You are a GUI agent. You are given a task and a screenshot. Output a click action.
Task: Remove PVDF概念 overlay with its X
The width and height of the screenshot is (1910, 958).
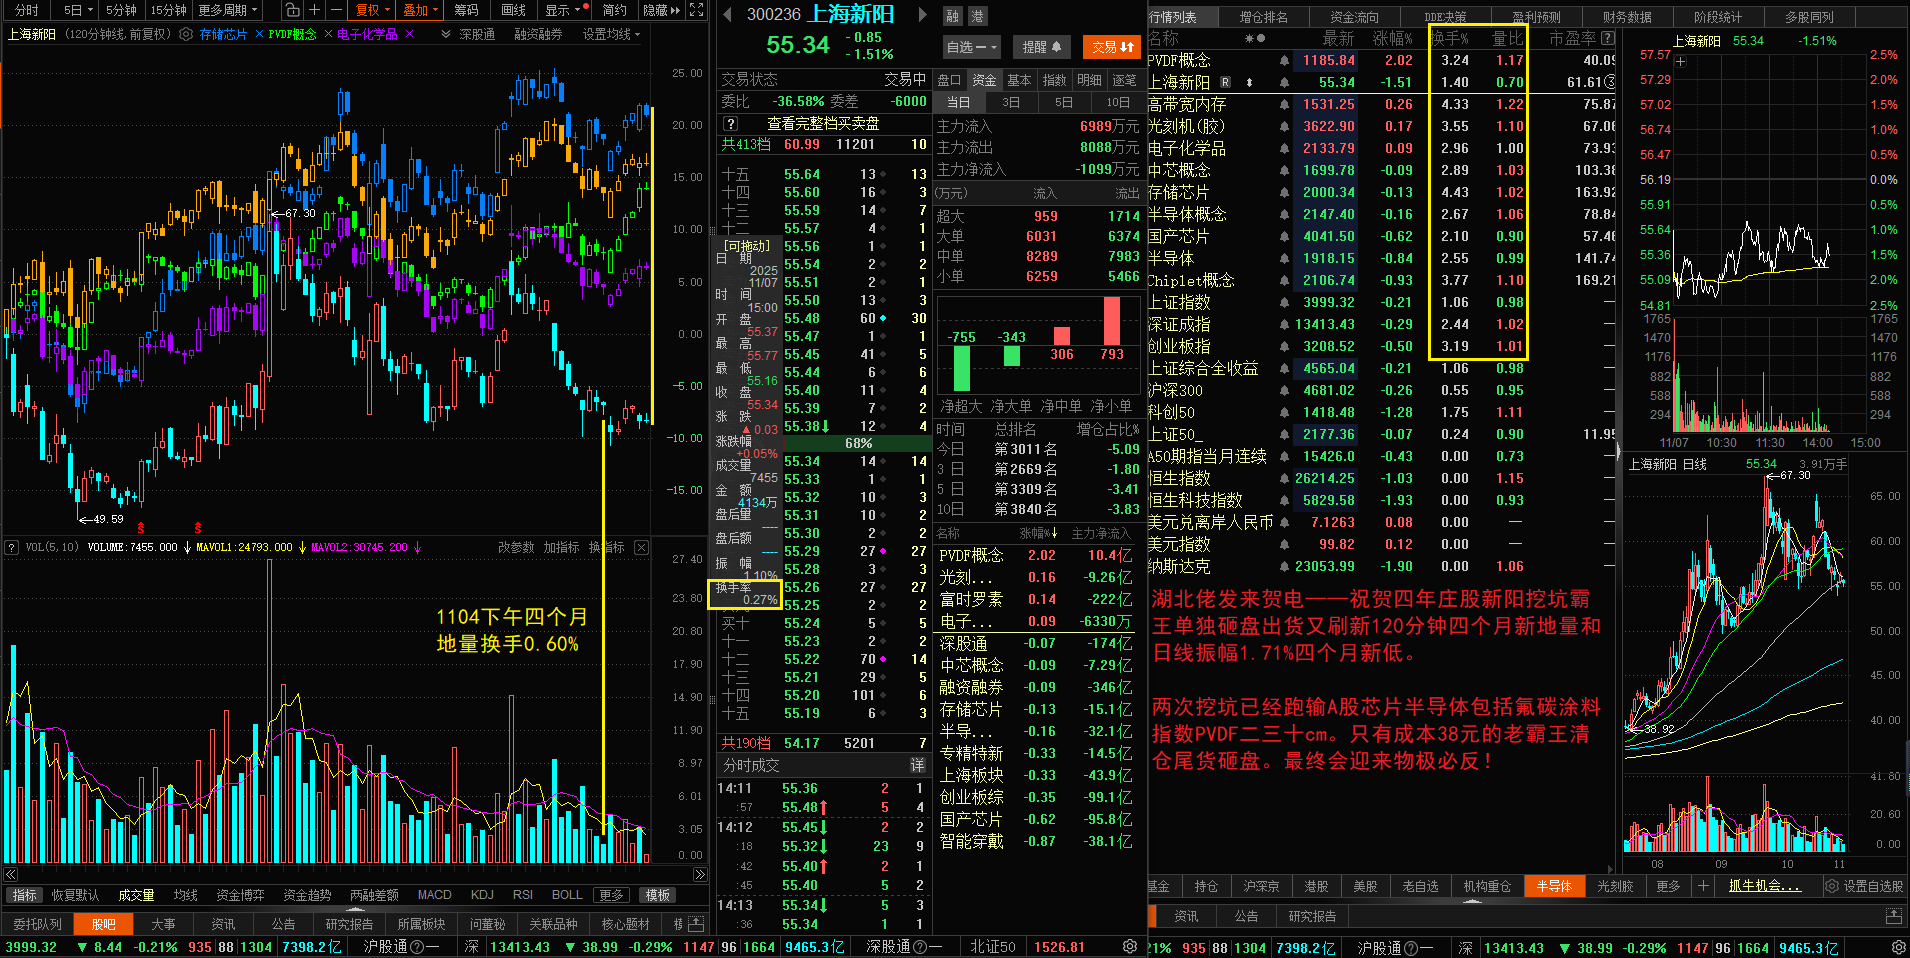(x=327, y=34)
